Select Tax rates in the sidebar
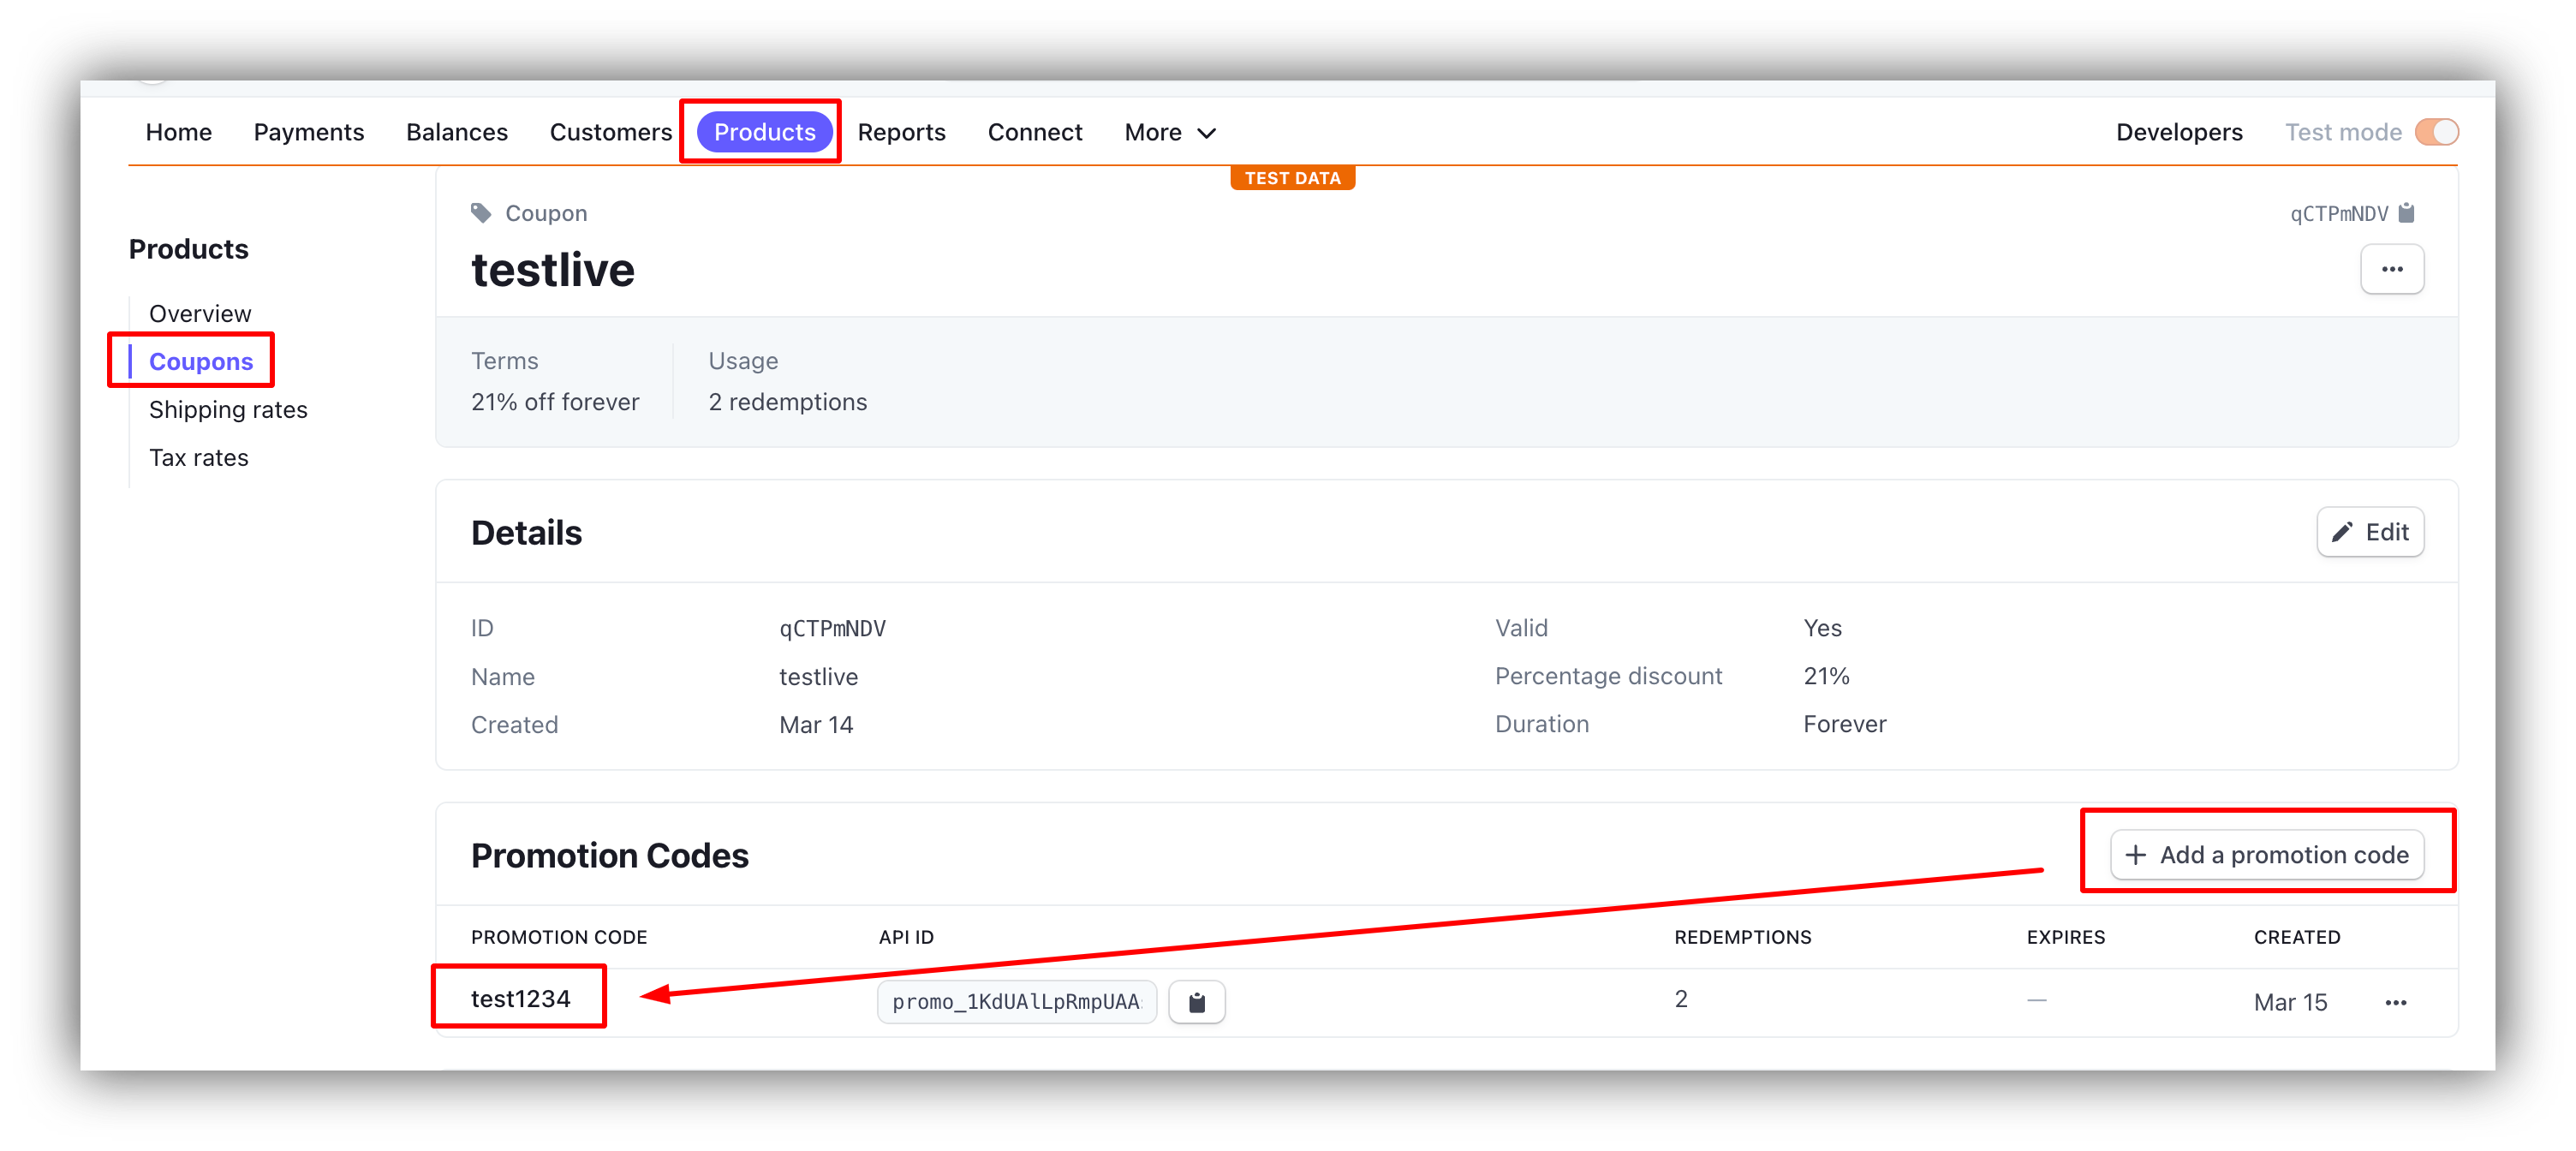The height and width of the screenshot is (1151, 2576). [x=199, y=457]
